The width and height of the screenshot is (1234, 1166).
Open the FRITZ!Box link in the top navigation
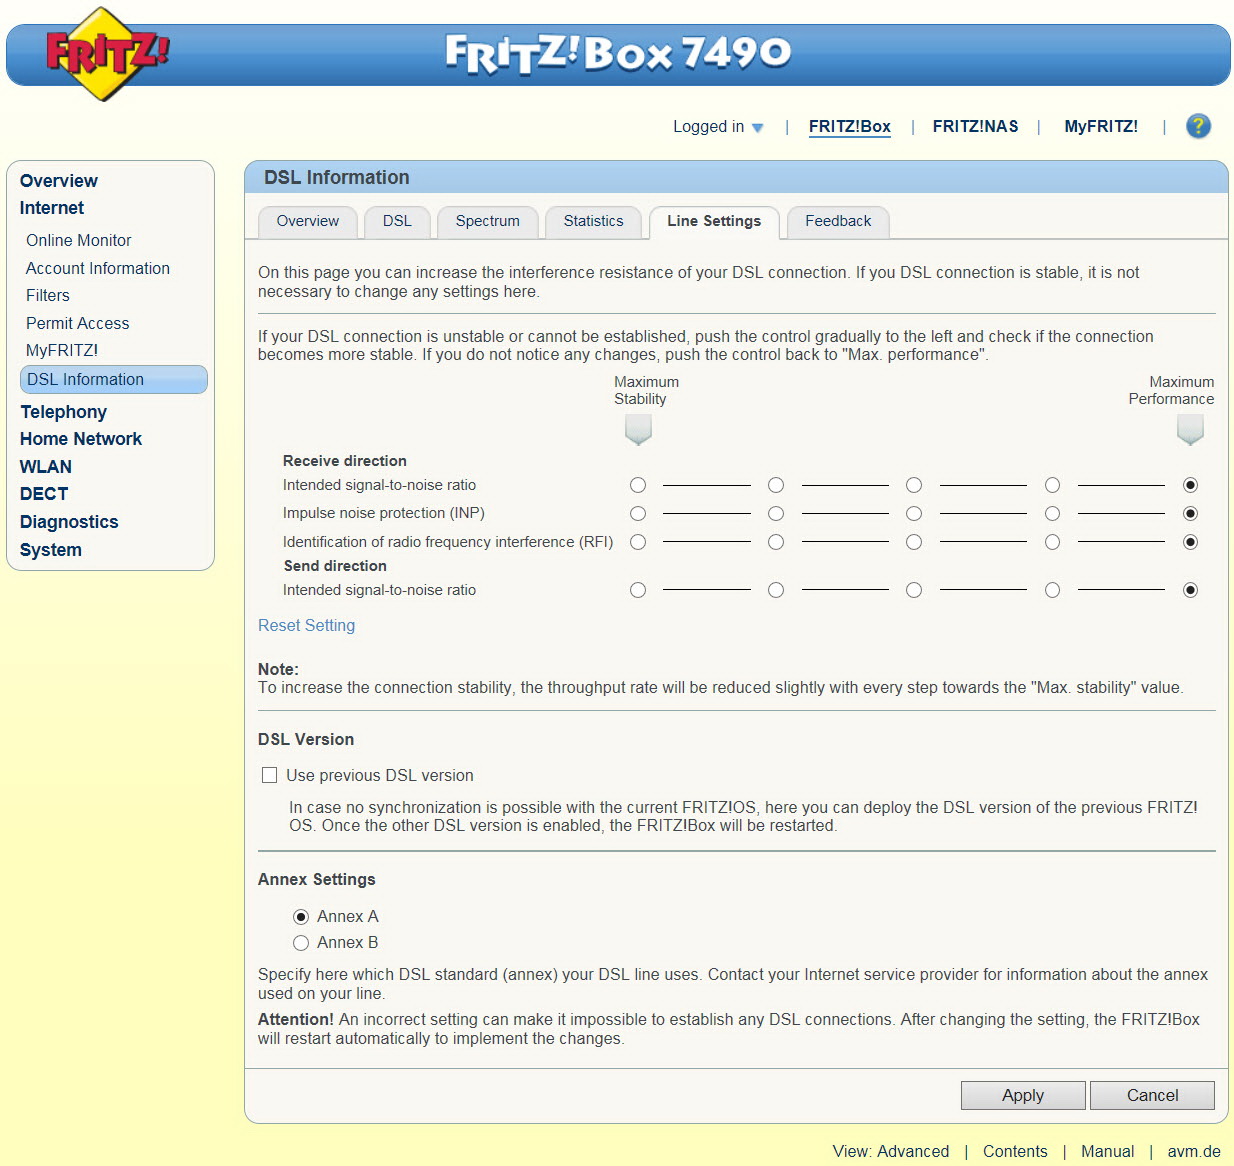coord(849,126)
